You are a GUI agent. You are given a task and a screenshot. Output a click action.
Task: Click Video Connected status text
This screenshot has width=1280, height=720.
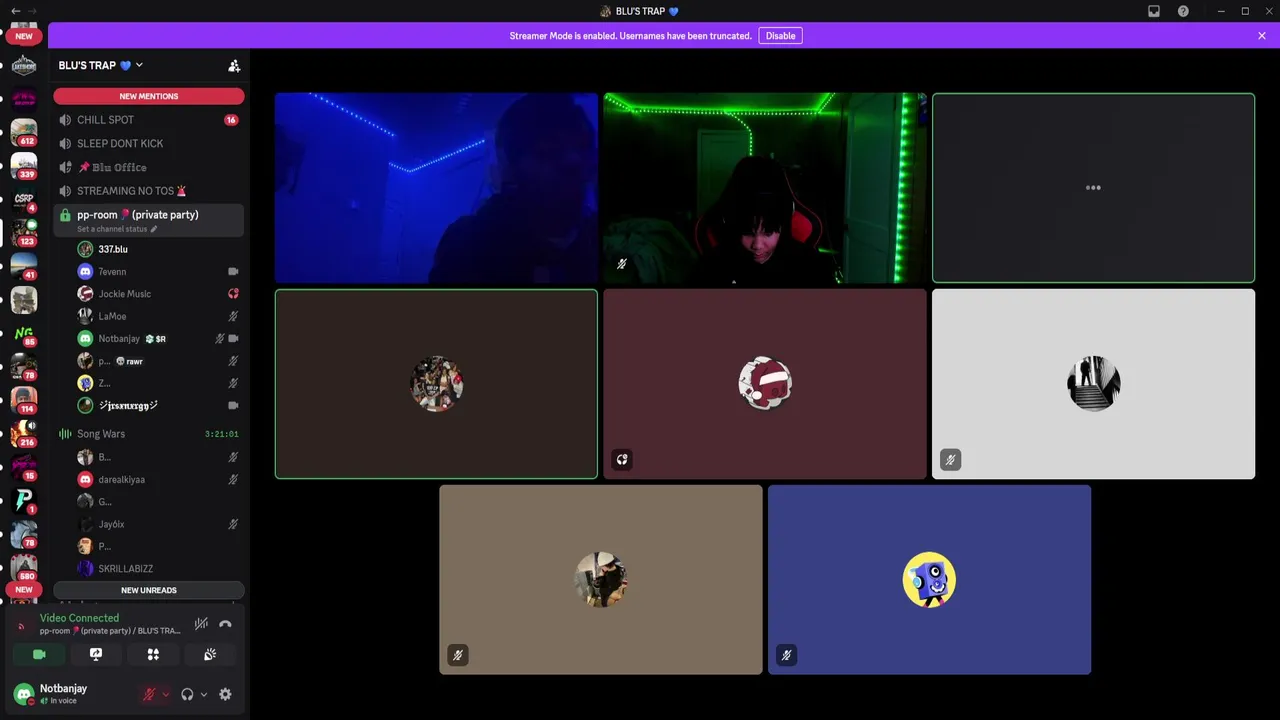coord(79,618)
